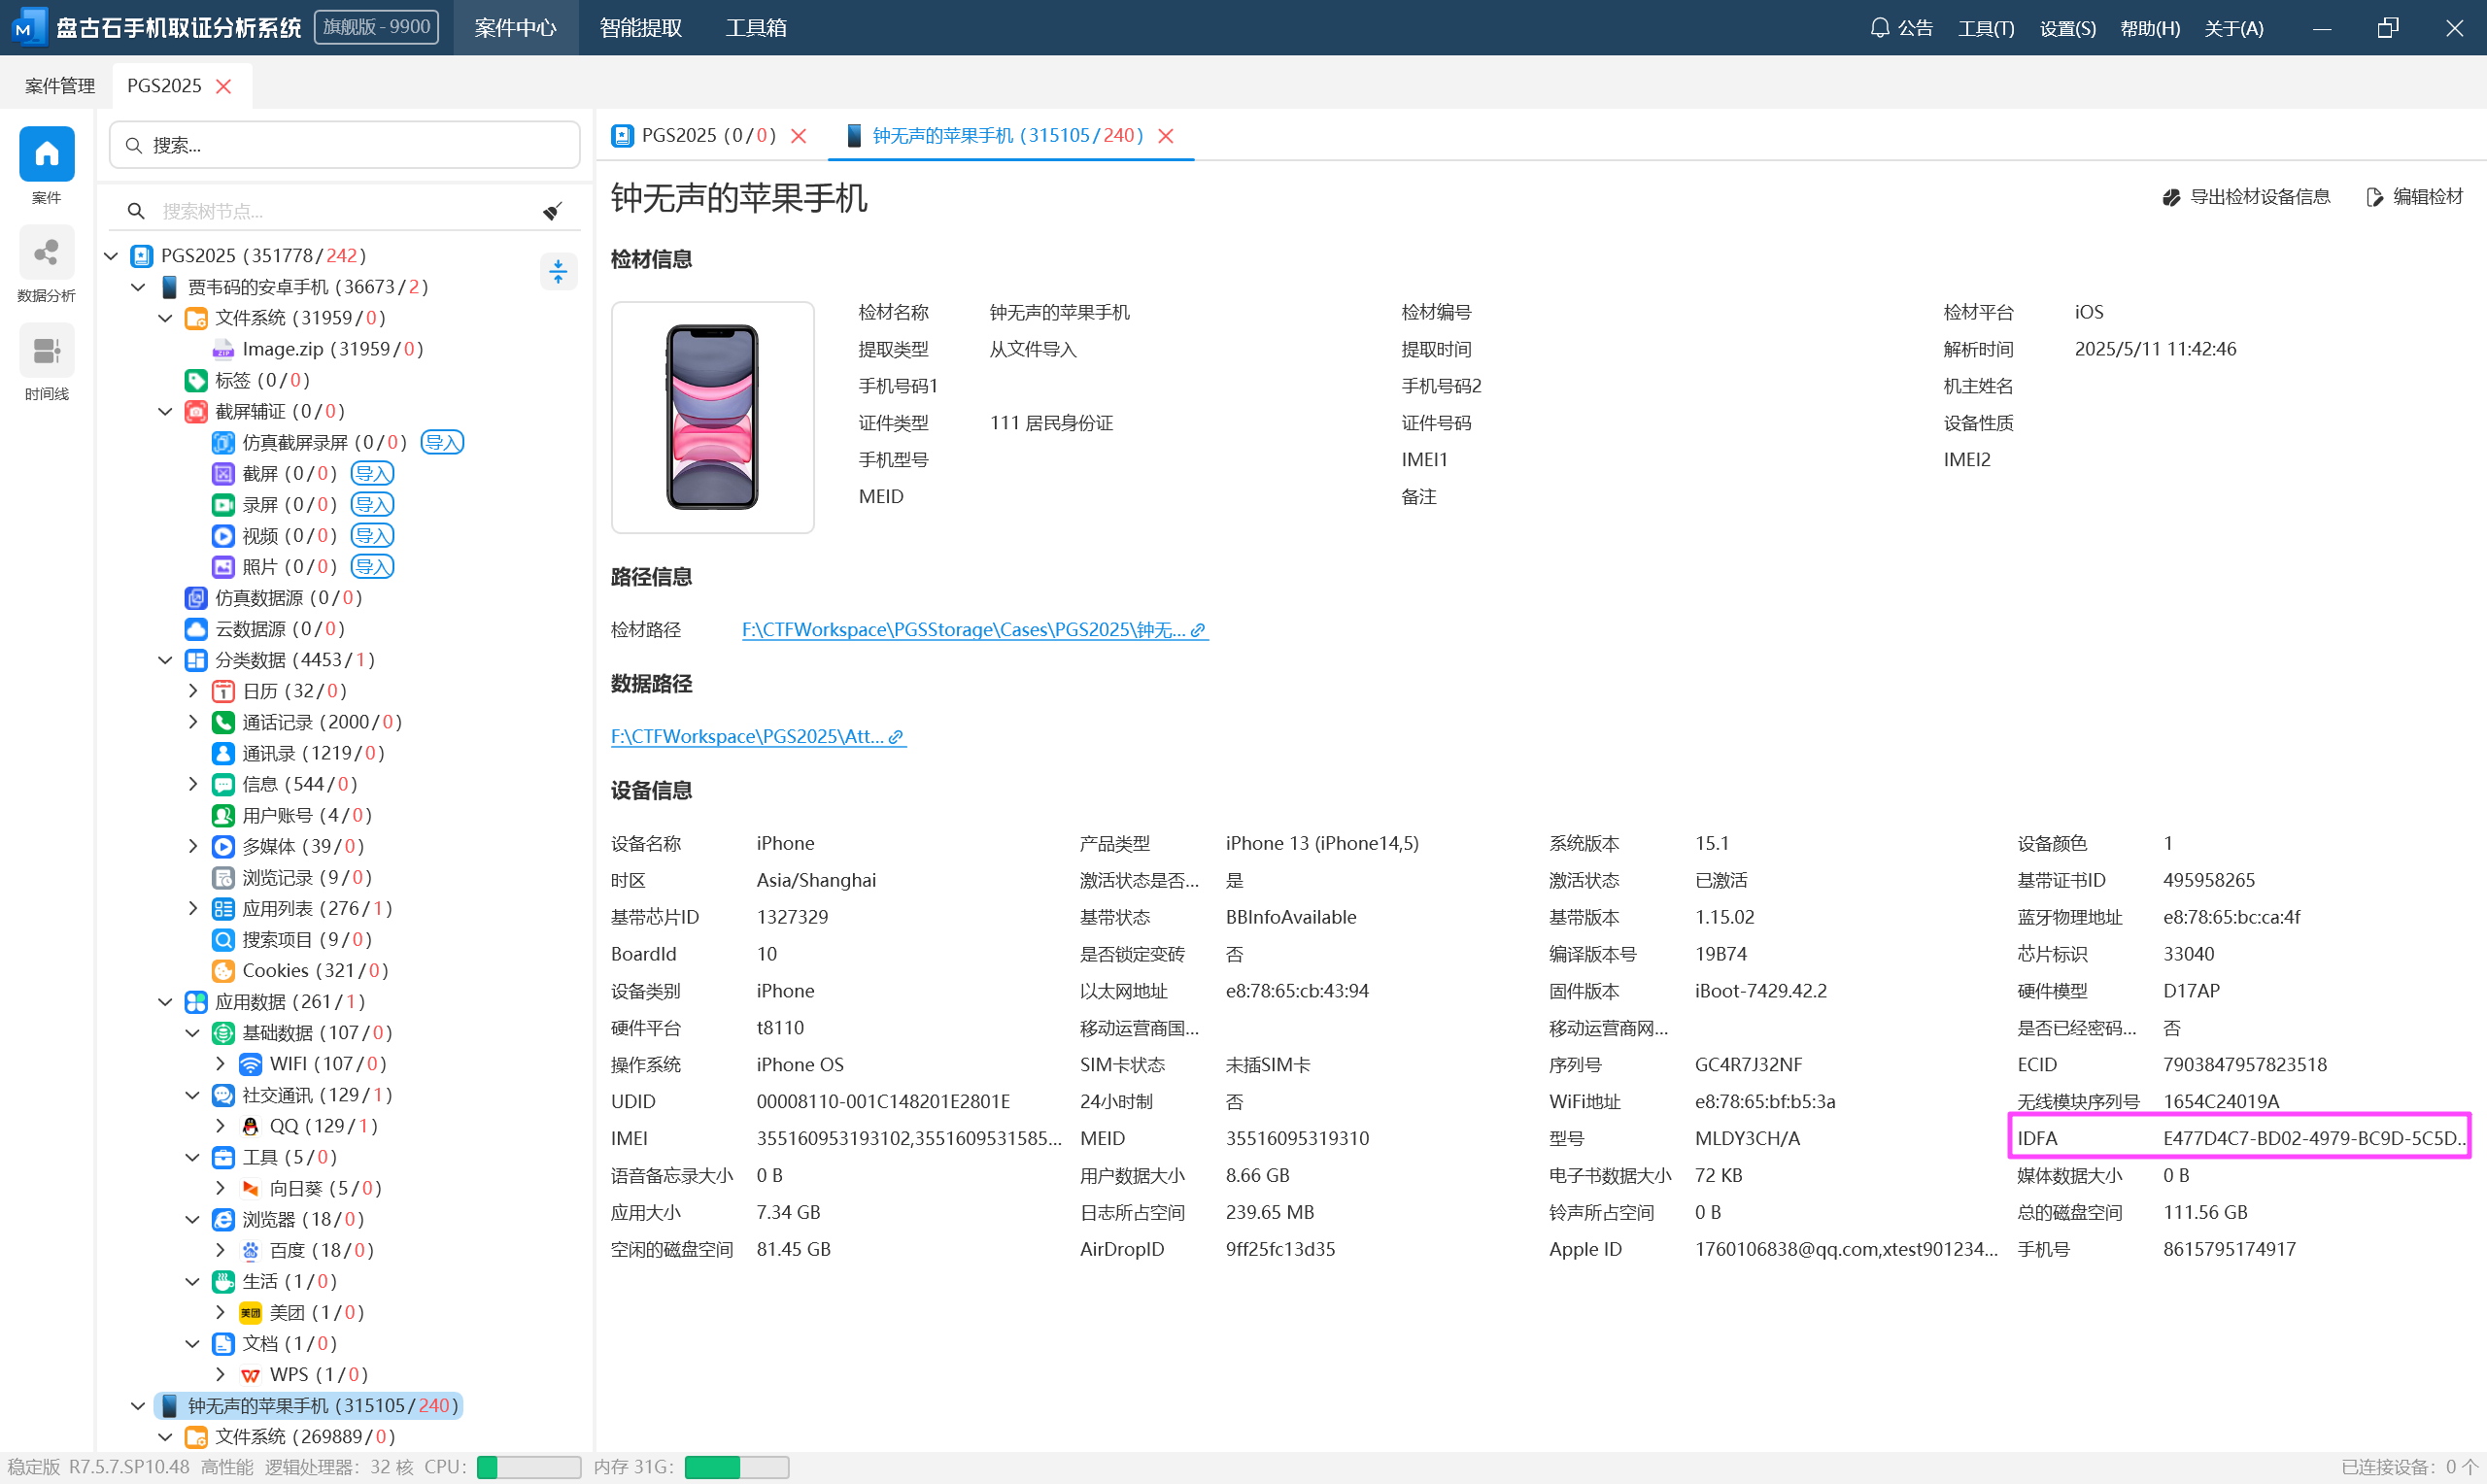2487x1484 pixels.
Task: Select the 通讯录 contacts node
Action: tap(299, 753)
